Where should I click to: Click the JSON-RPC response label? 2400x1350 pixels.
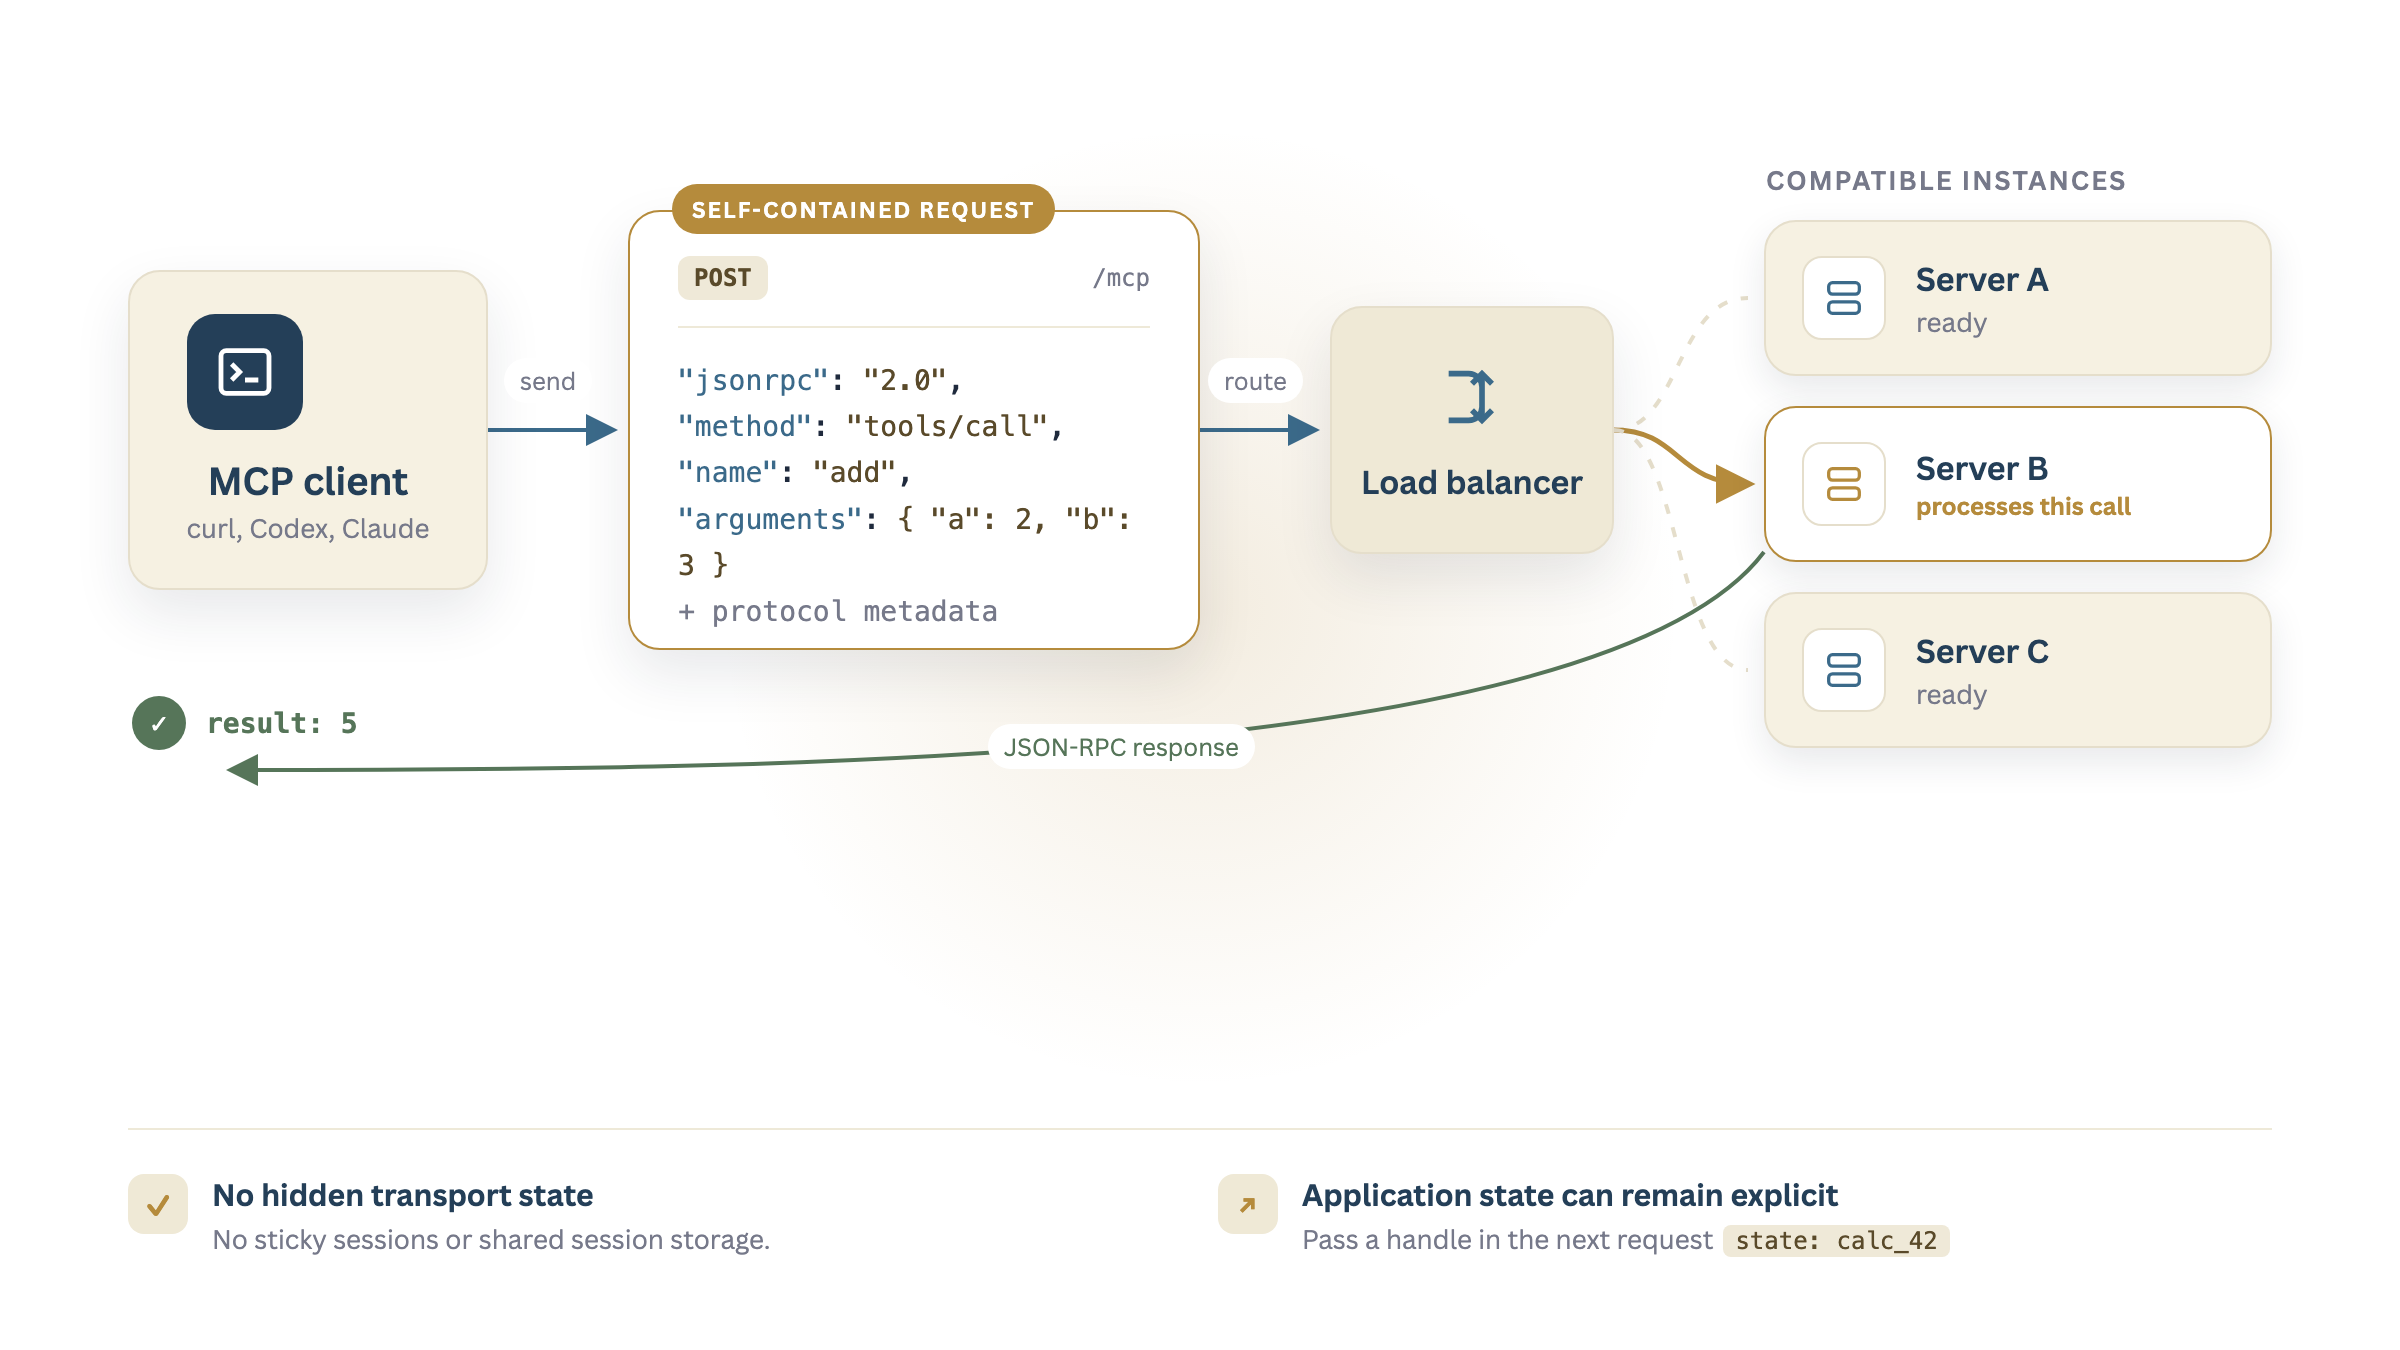coord(1121,747)
